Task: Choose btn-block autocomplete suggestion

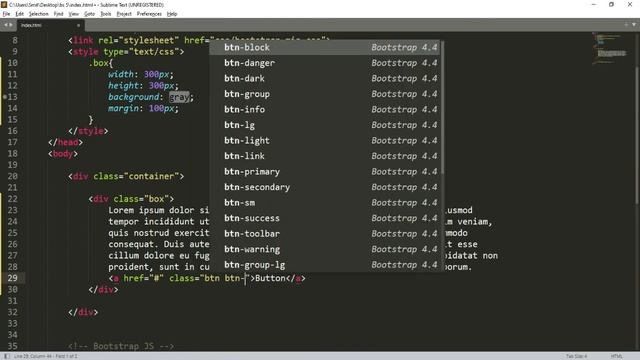Action: (325, 47)
